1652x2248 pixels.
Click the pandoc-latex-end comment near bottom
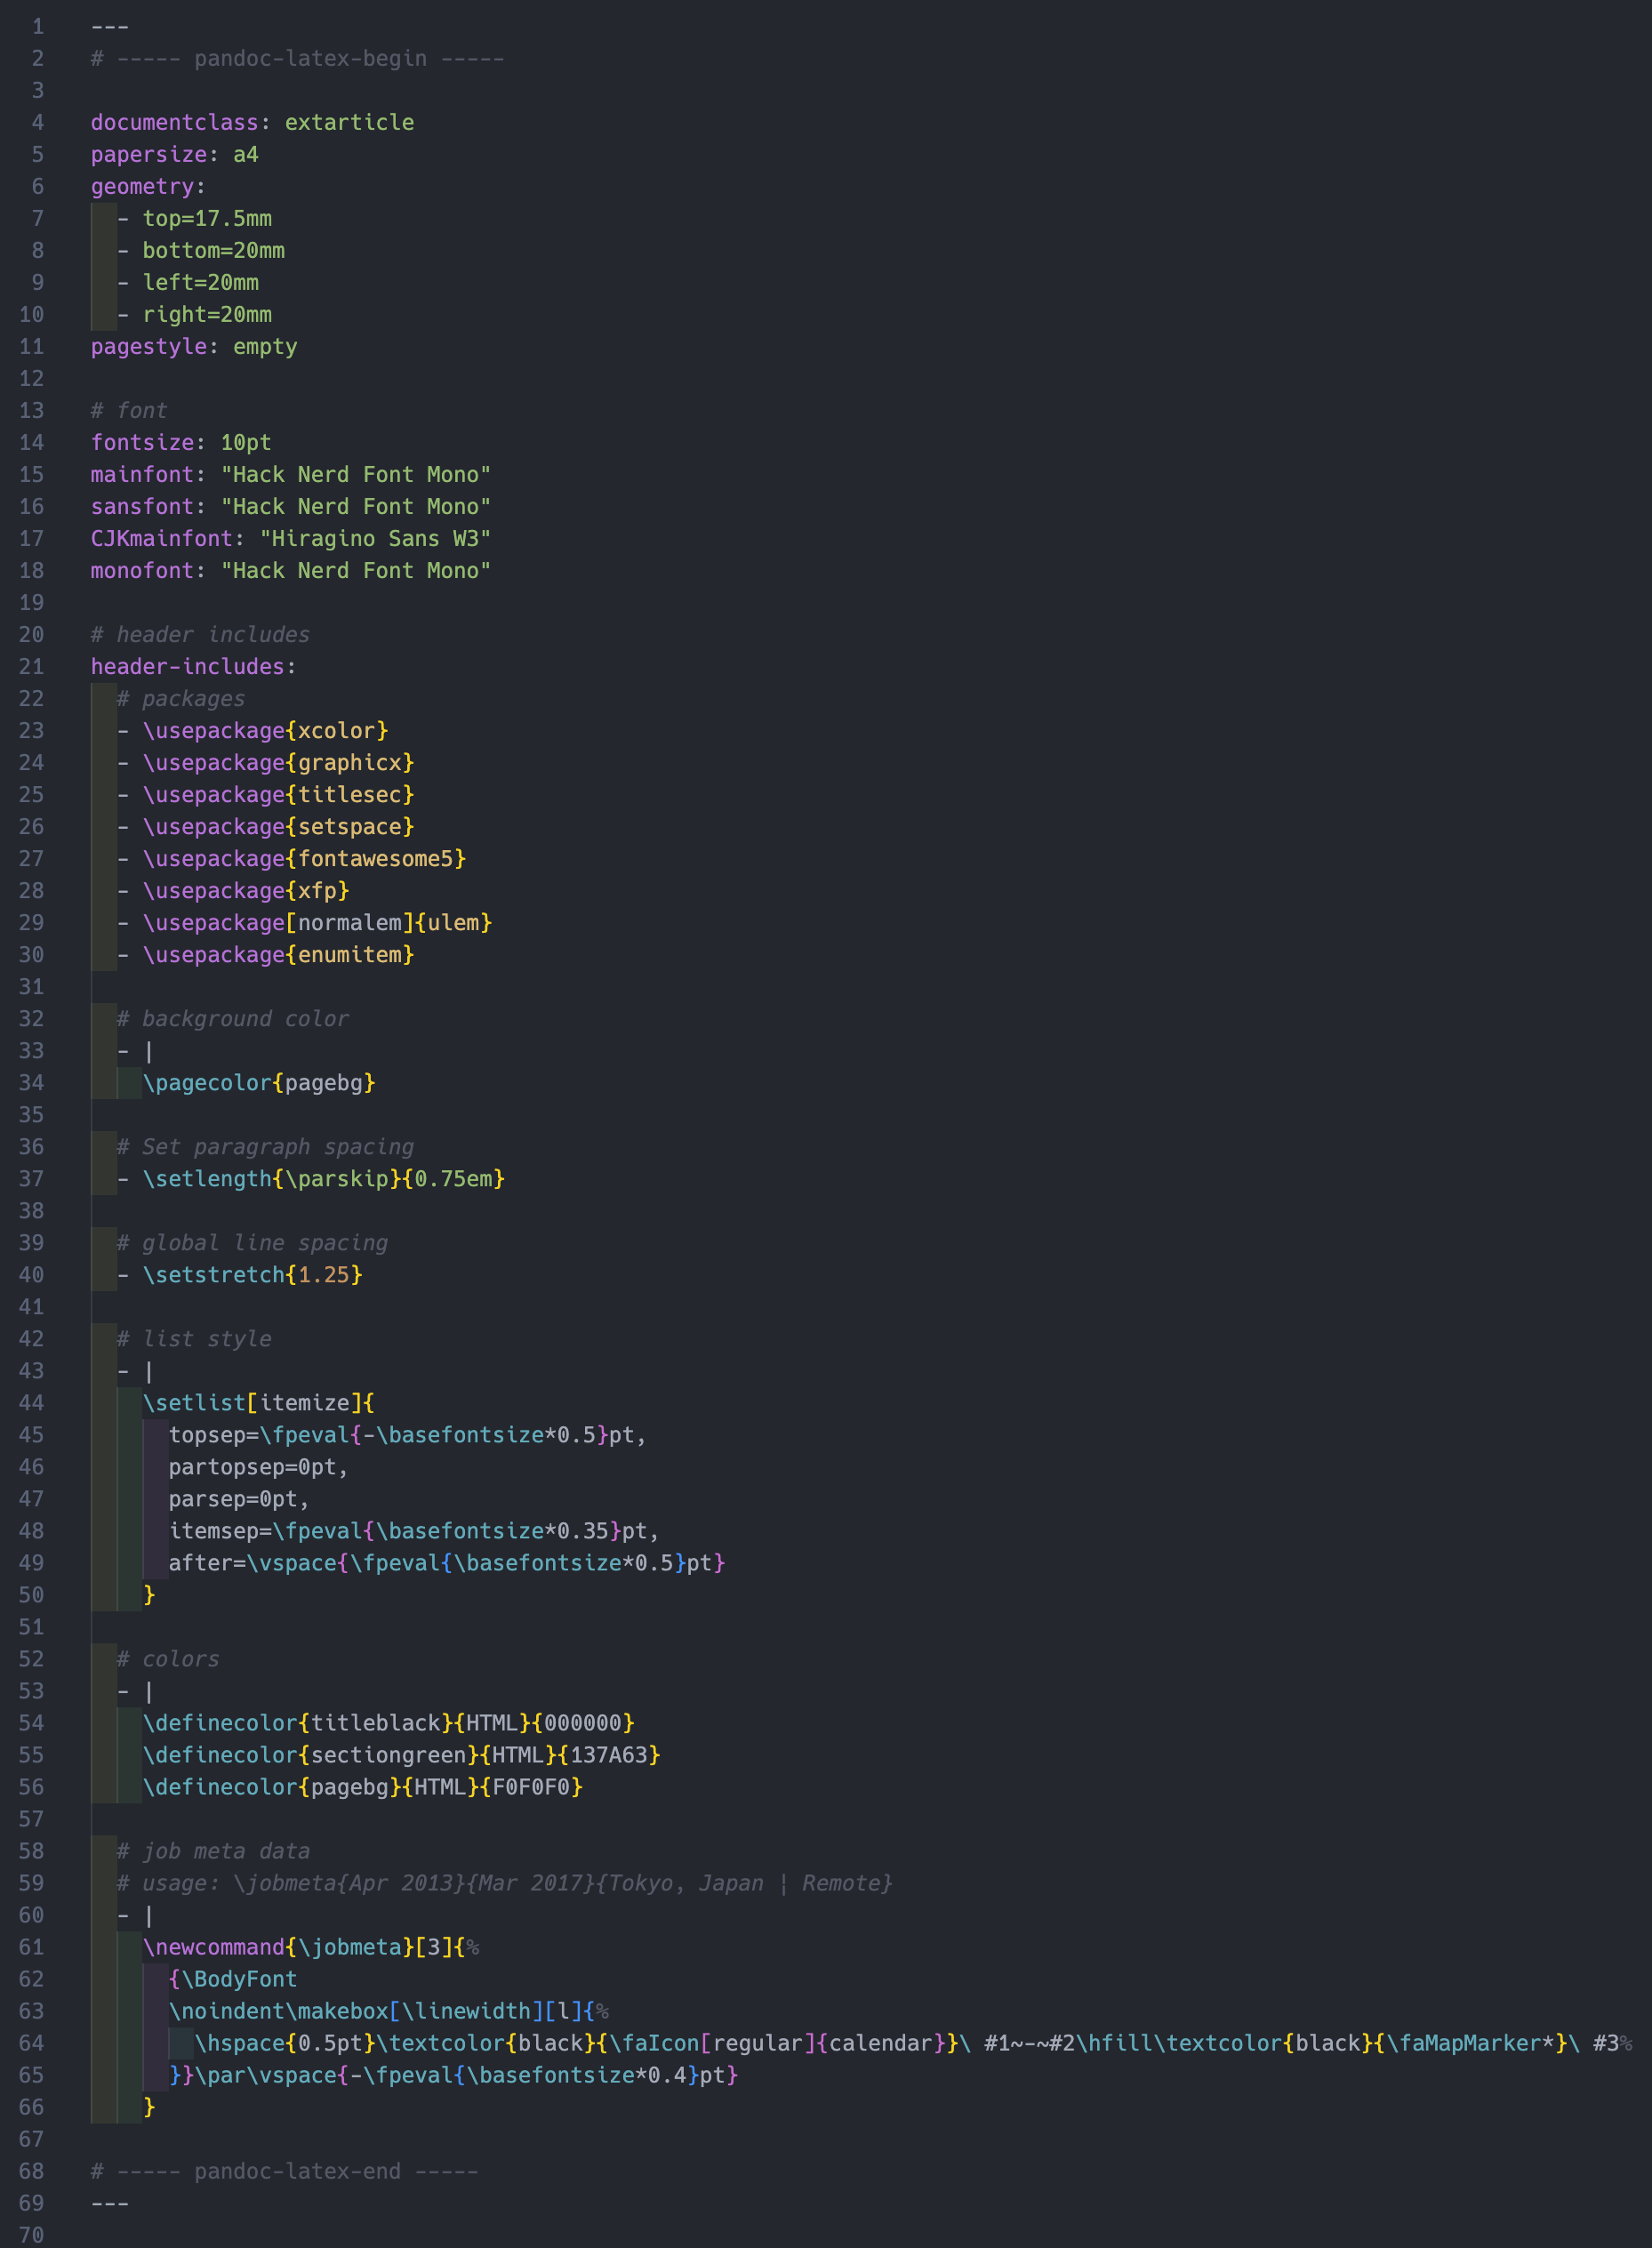point(285,2171)
